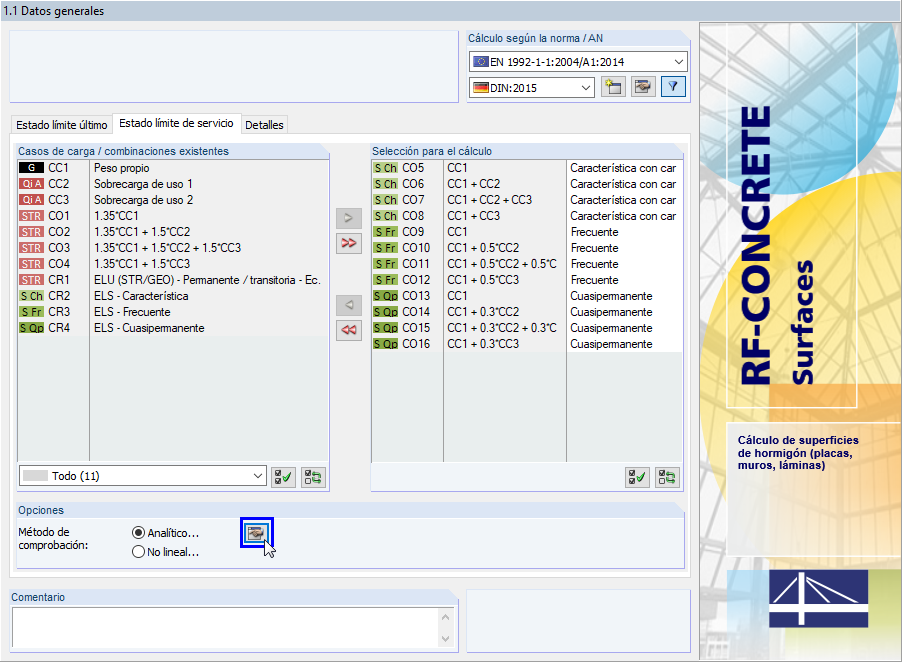Screen dimensions: 902x662
Task: Click the invert selection icon under Selección list
Action: [x=666, y=477]
